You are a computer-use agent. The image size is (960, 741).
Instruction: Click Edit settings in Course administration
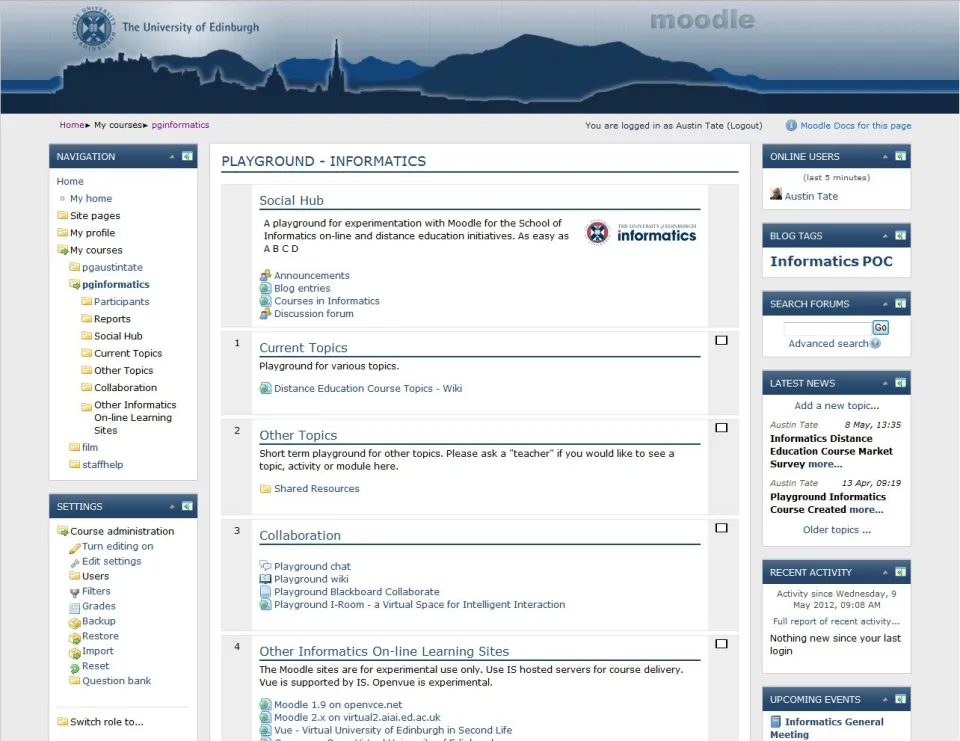point(111,561)
